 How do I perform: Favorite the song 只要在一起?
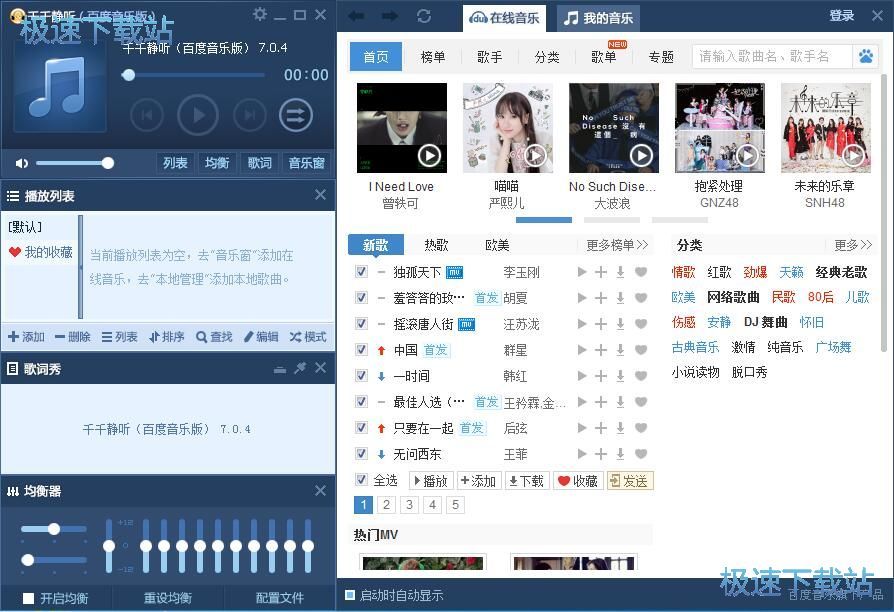point(641,428)
